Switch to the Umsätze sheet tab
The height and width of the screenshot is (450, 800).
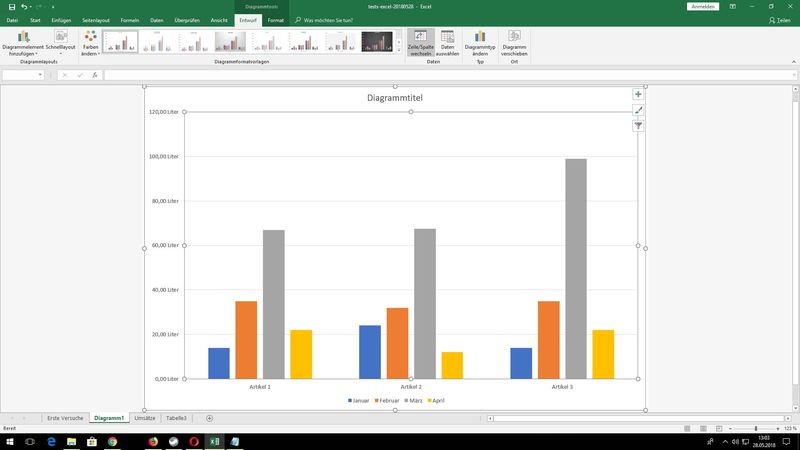coord(144,417)
